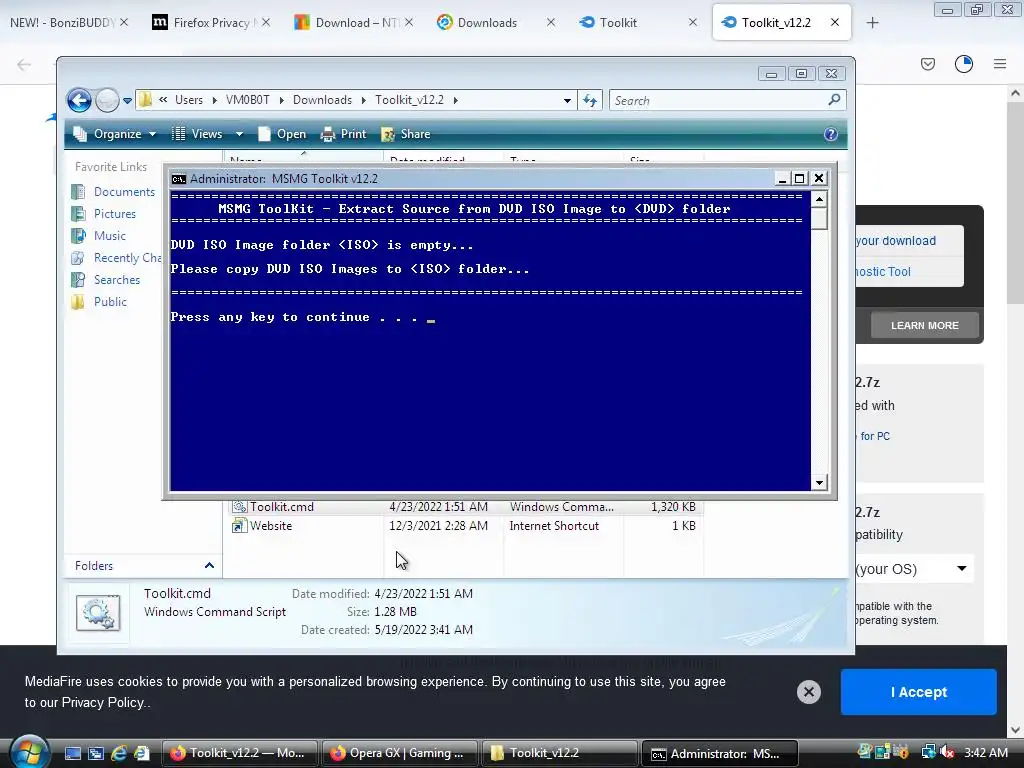Switch to the BonziBUDDY browser tab
1024x768 pixels.
(x=62, y=22)
